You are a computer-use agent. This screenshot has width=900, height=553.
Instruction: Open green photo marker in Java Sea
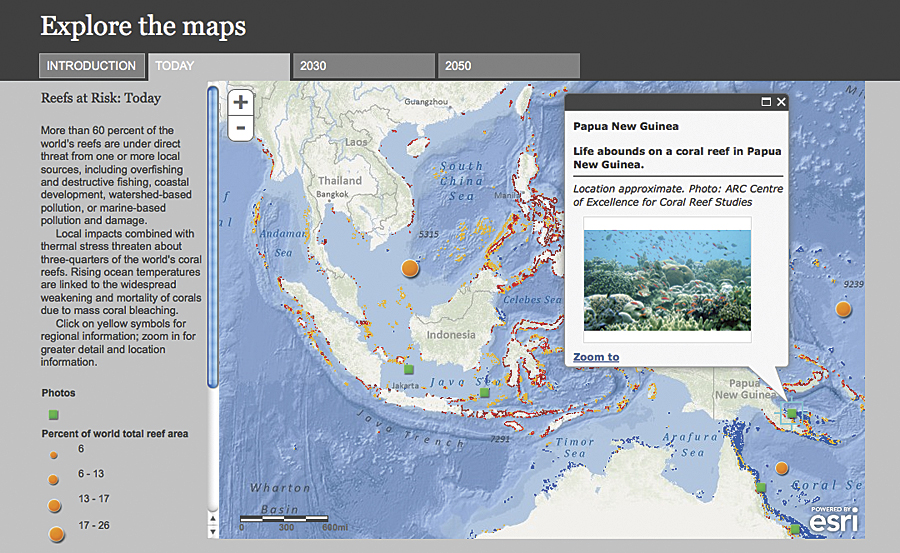(x=484, y=393)
